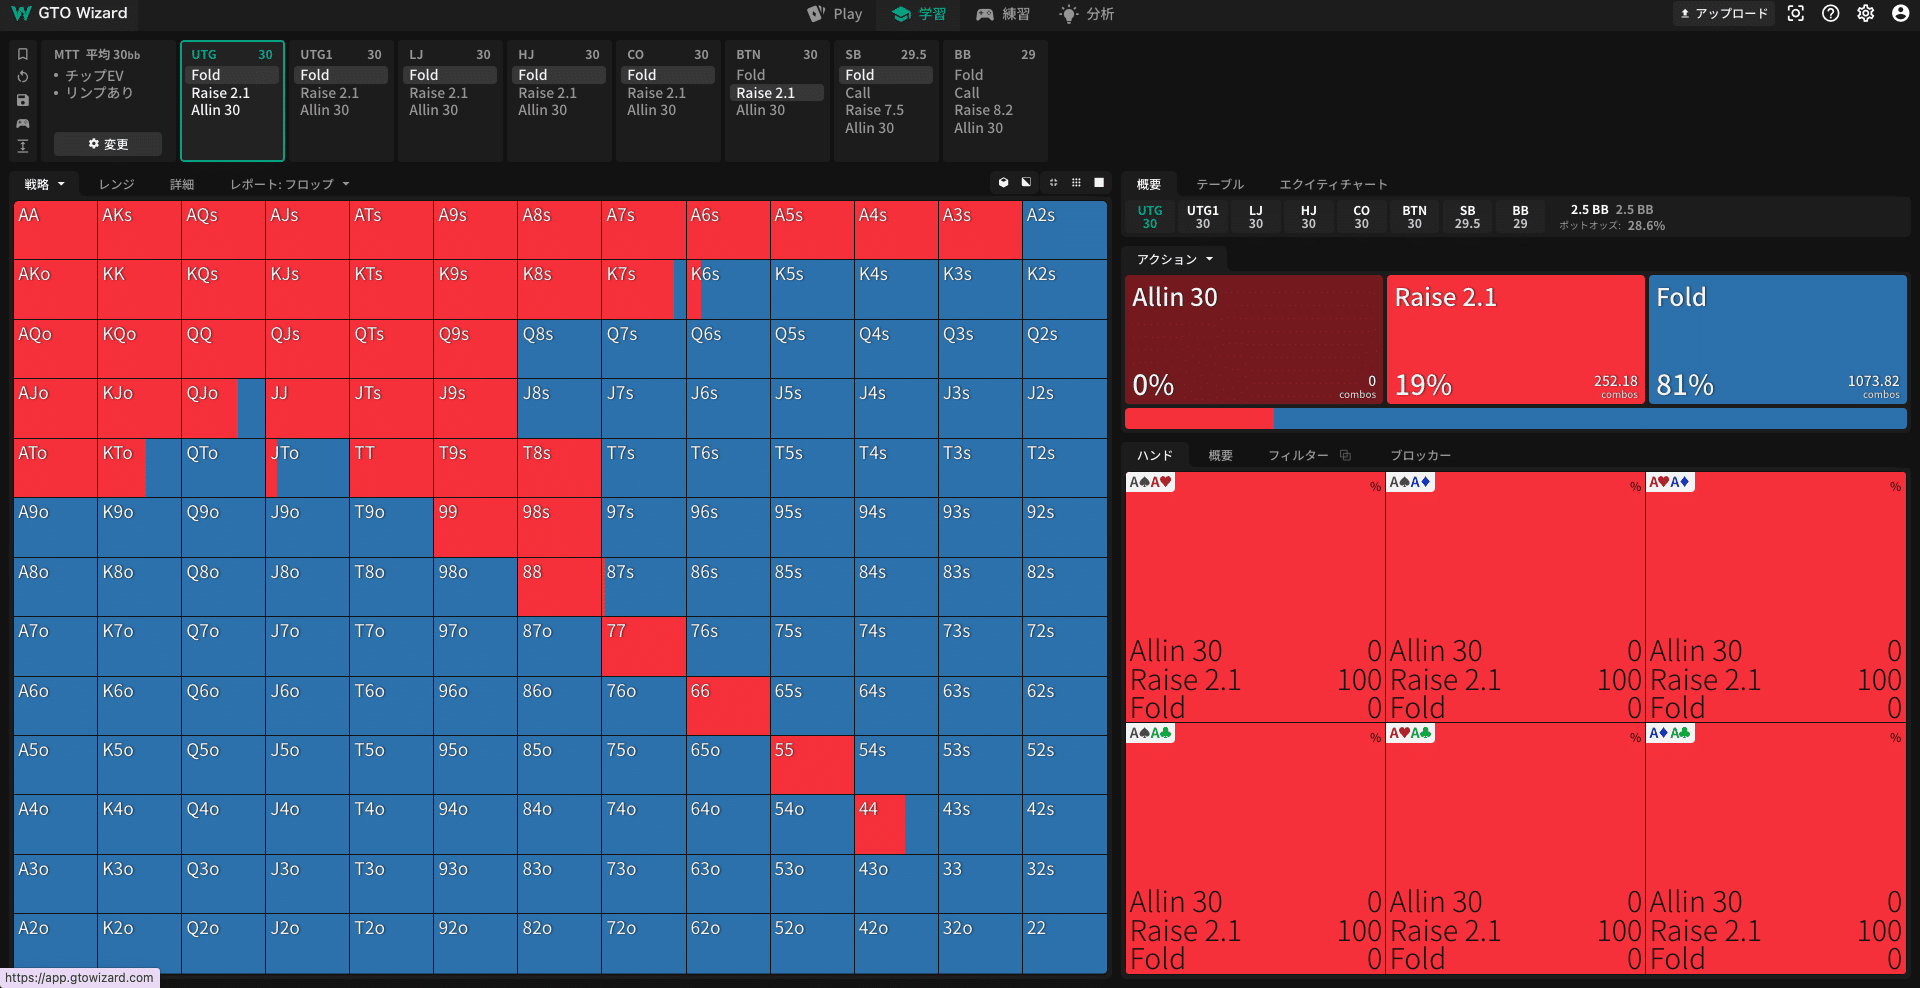Expand the 戦略 dropdown arrow

coord(61,185)
